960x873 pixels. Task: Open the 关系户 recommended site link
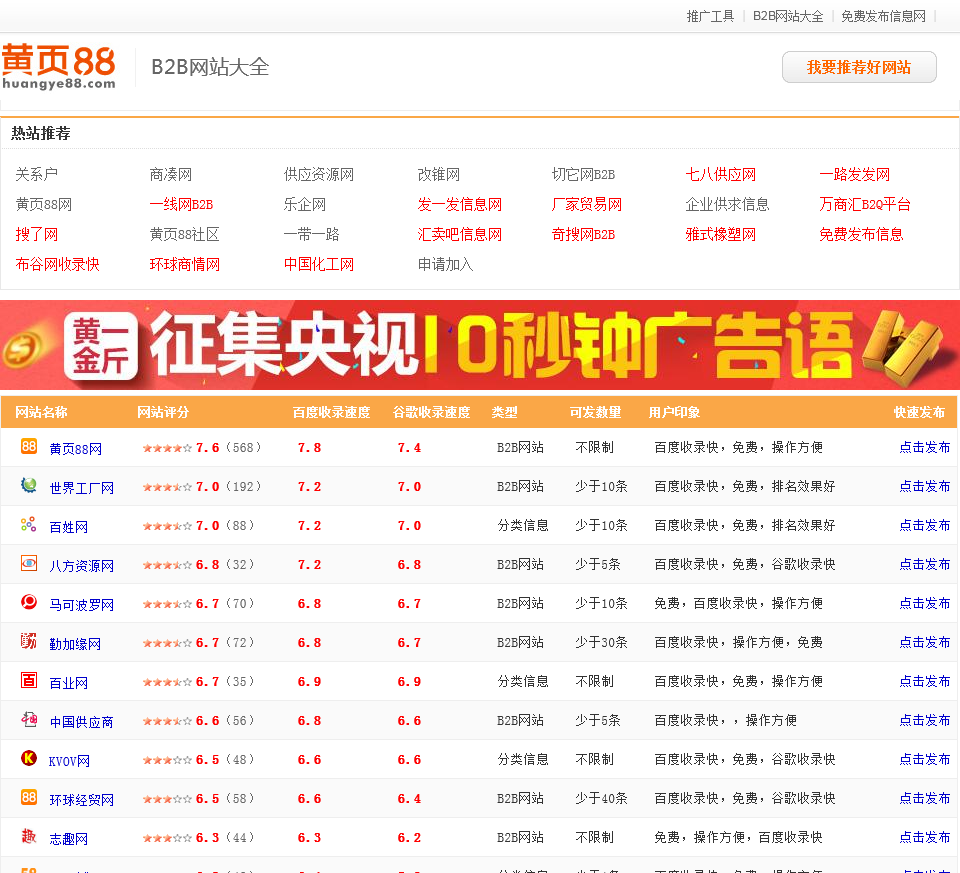37,174
